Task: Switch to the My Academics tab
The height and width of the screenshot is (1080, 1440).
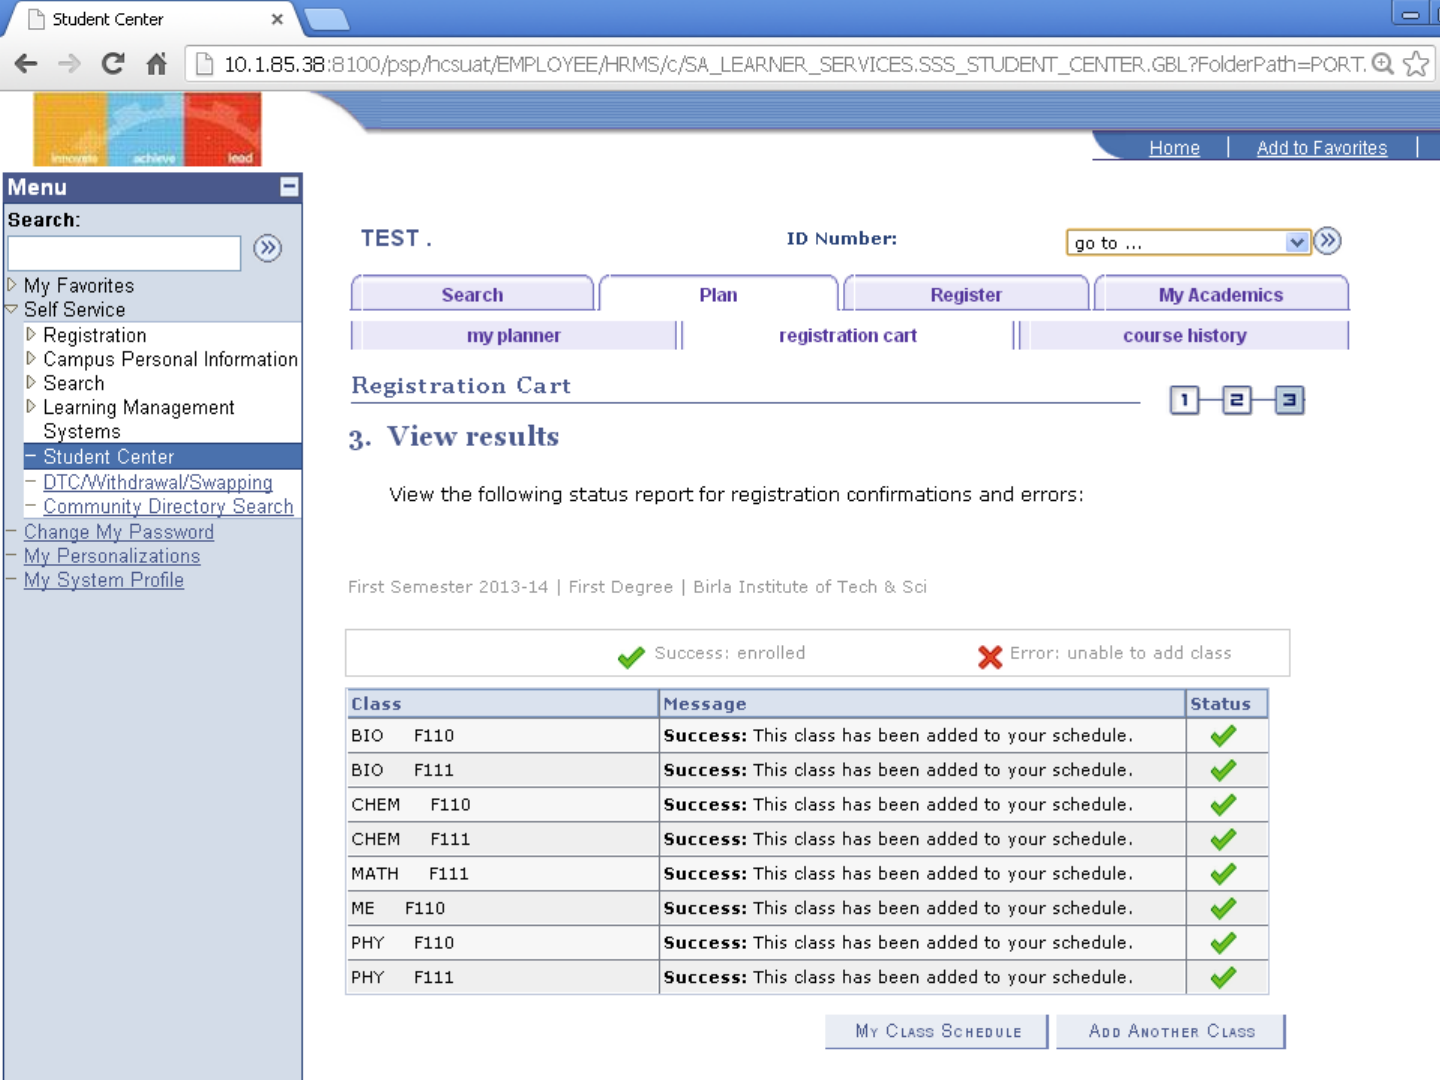Action: coord(1221,295)
